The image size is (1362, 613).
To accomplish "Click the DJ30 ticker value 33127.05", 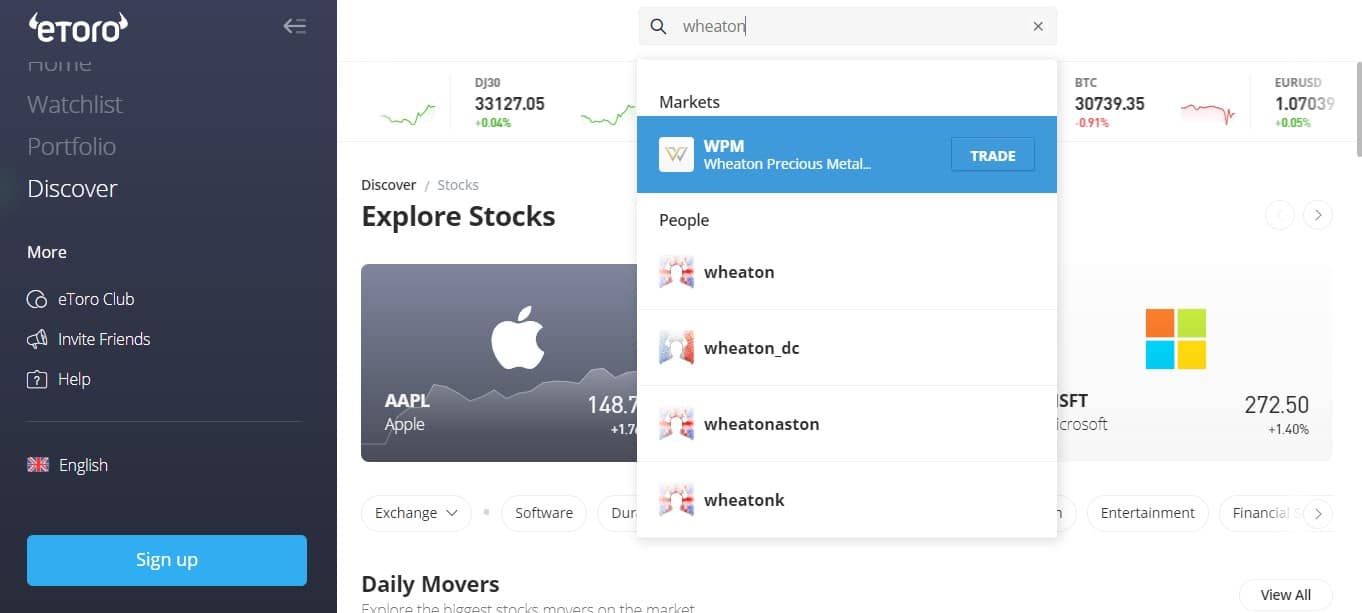I will [510, 104].
